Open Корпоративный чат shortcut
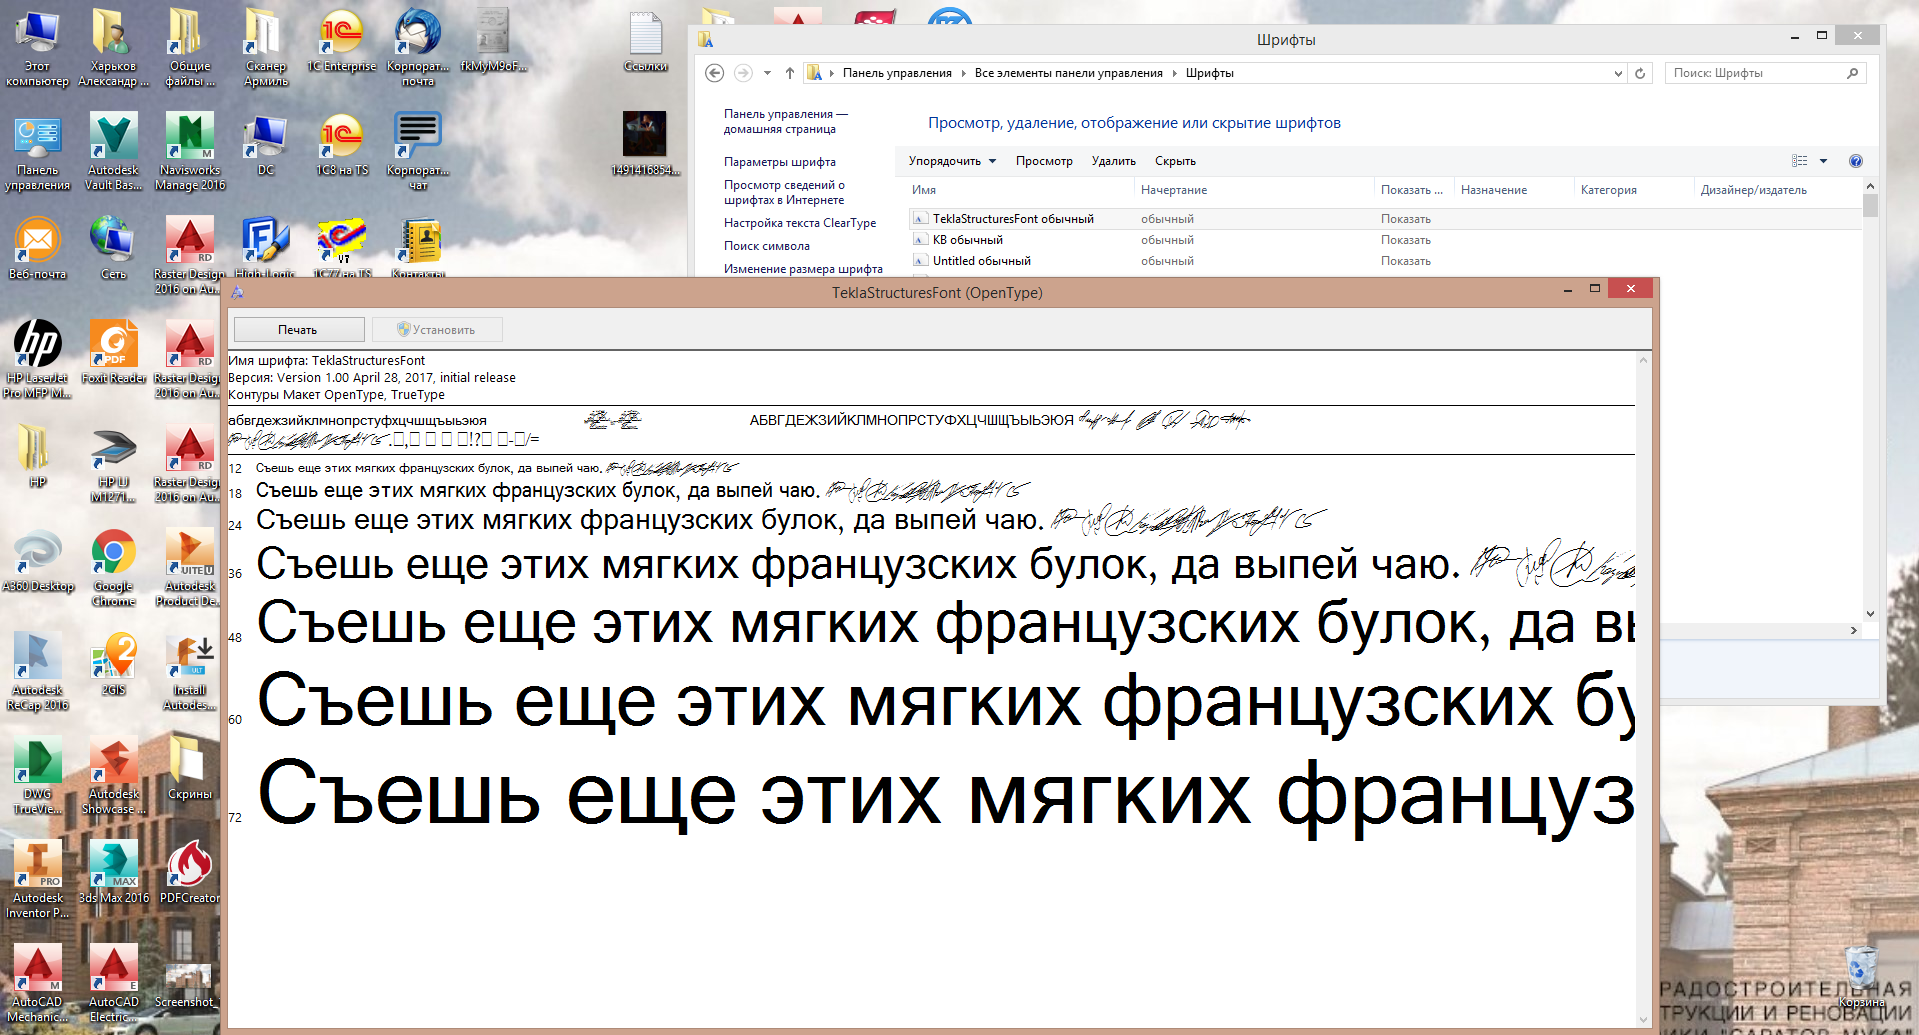The image size is (1919, 1035). (x=418, y=151)
